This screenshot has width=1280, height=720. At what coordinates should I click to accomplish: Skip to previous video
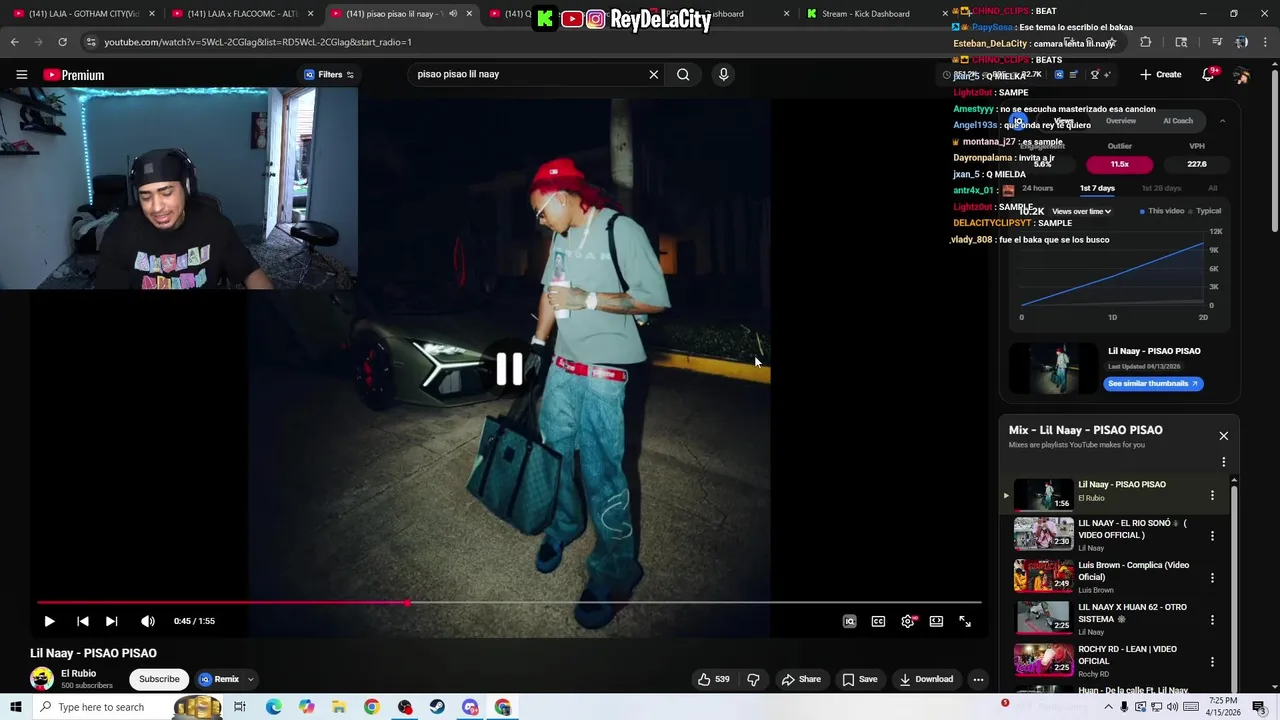(x=83, y=621)
